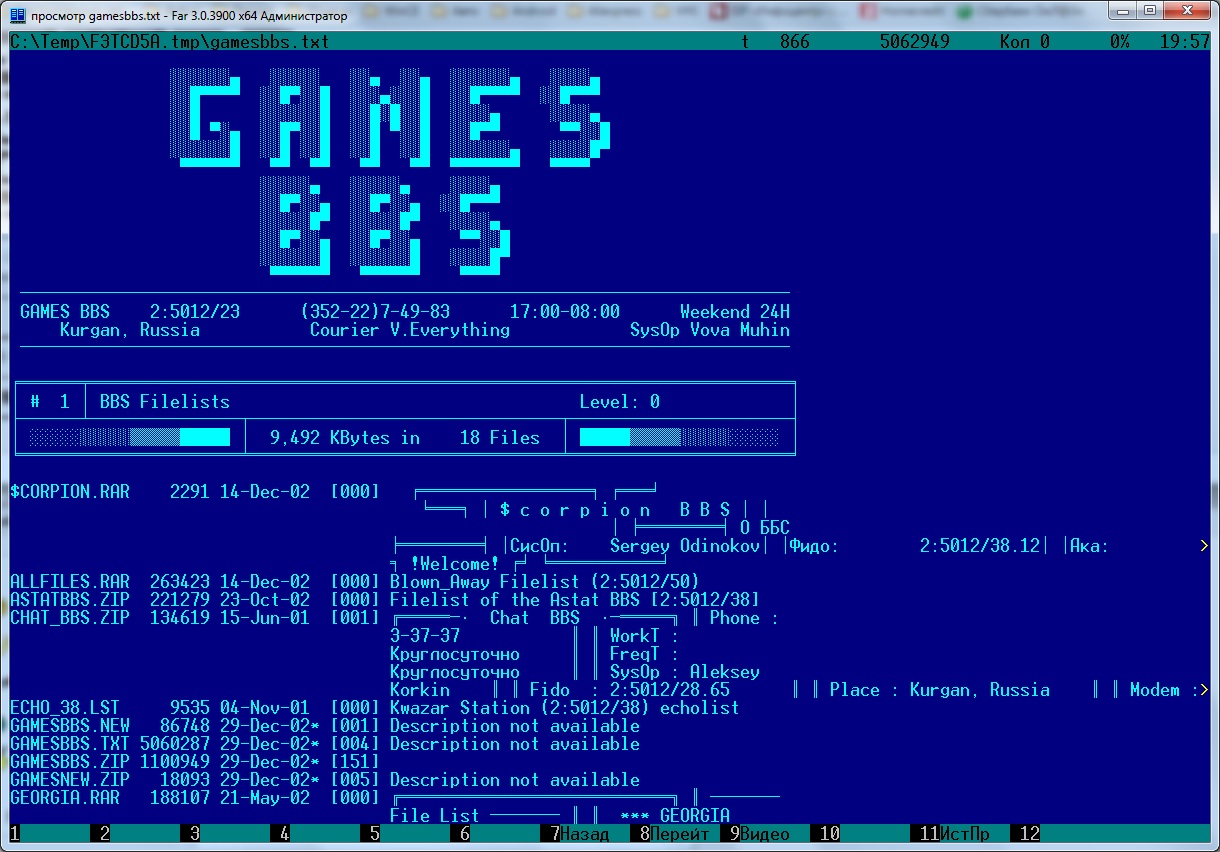Screen dimensions: 1220x852
Task: Click file path C:\Temp\F3TCD5A.tmp\gamesbbs.txt in header
Action: [x=170, y=42]
